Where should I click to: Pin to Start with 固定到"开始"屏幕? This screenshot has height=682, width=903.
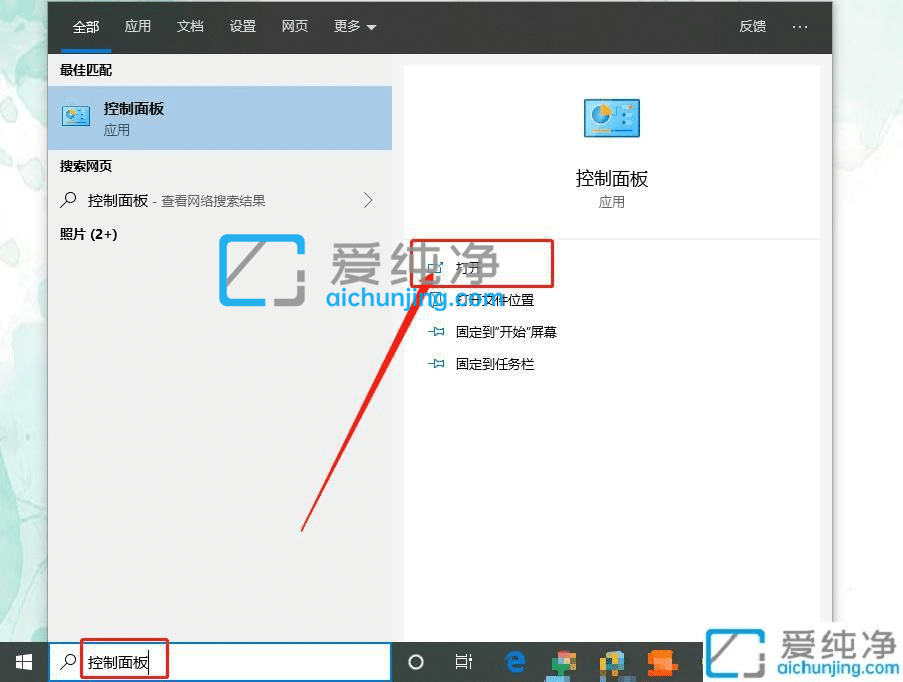506,332
